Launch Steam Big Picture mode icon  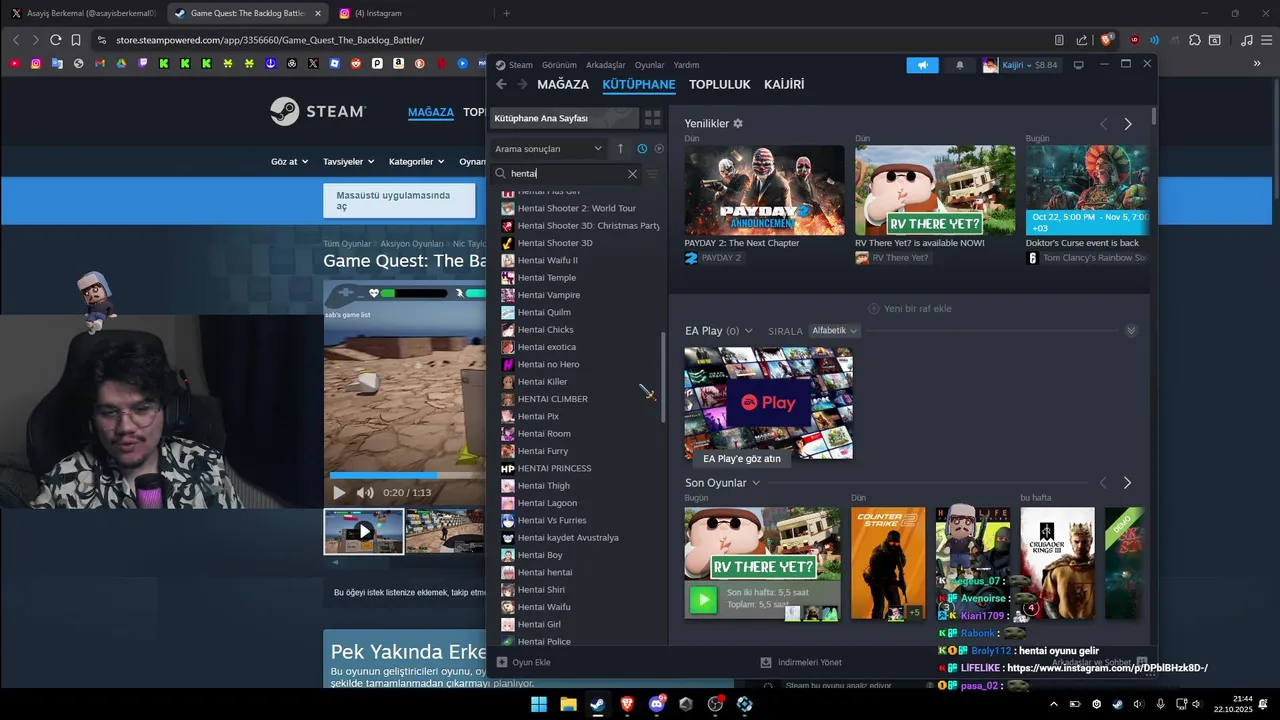pos(1078,65)
